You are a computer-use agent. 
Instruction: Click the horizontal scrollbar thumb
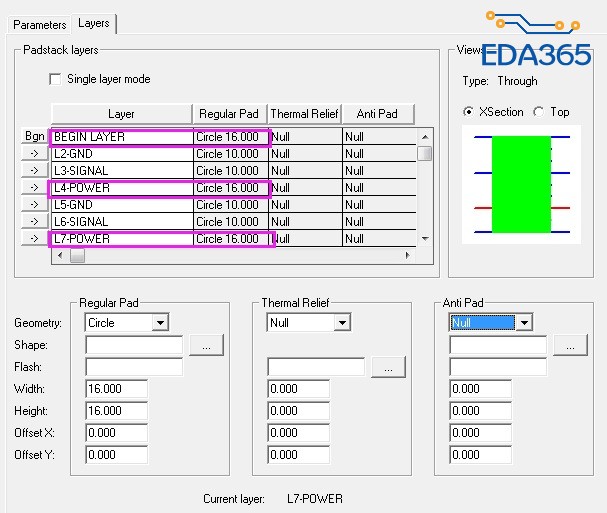(x=77, y=255)
